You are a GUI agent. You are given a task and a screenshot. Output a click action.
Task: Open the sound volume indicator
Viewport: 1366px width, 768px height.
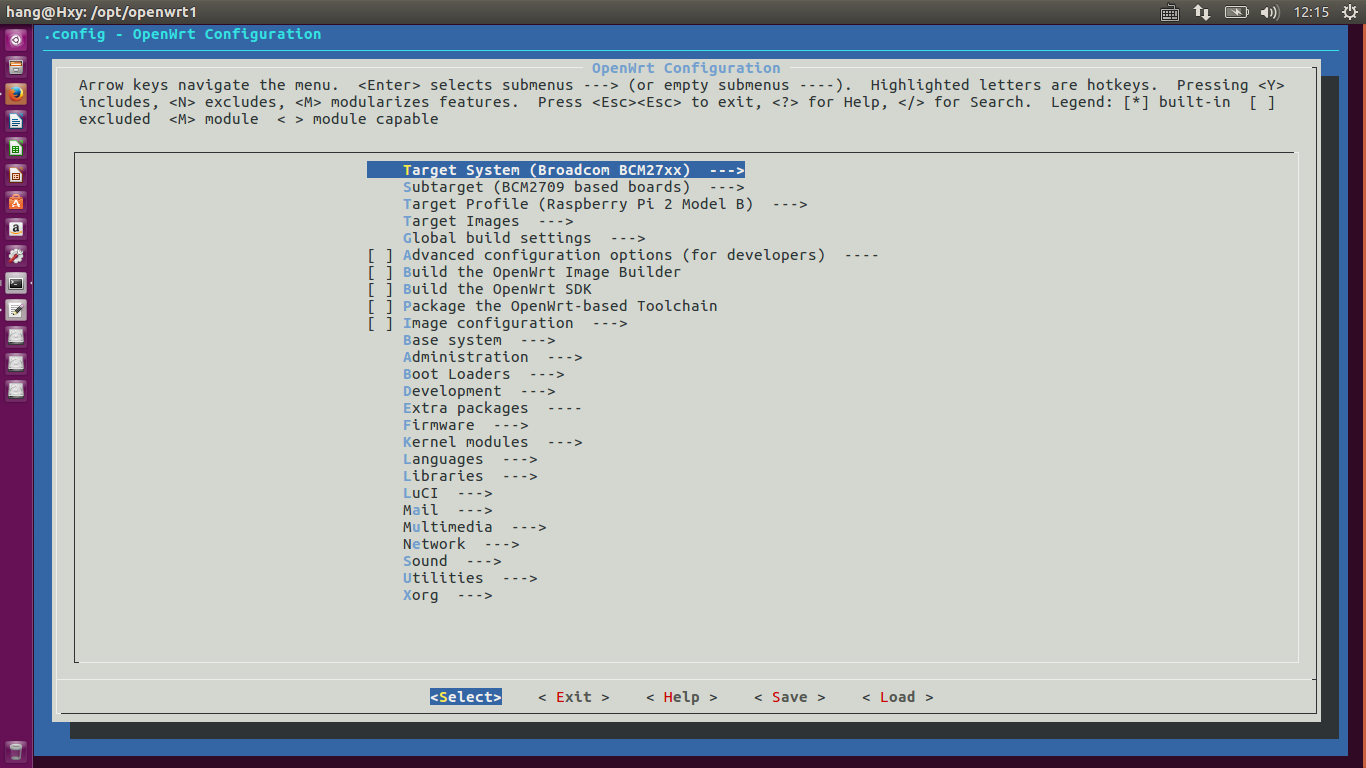1270,12
